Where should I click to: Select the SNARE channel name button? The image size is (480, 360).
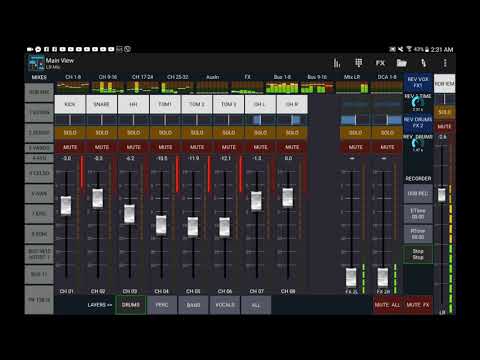click(101, 104)
